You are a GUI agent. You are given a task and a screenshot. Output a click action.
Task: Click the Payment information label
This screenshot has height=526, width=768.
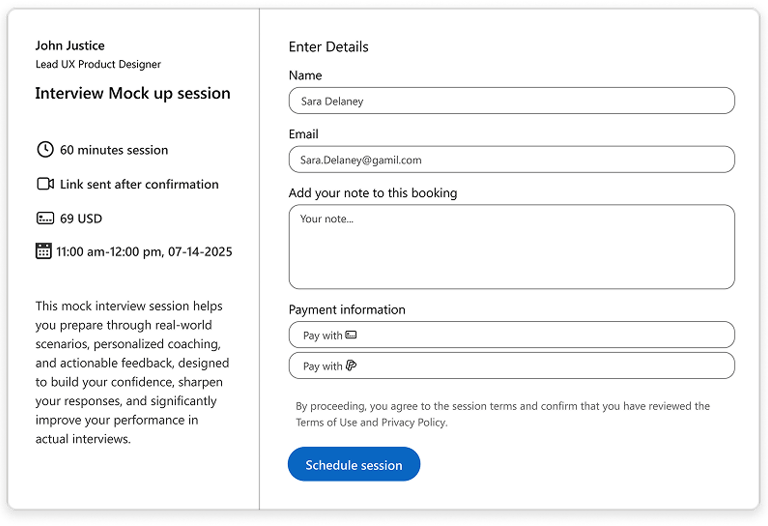click(347, 310)
